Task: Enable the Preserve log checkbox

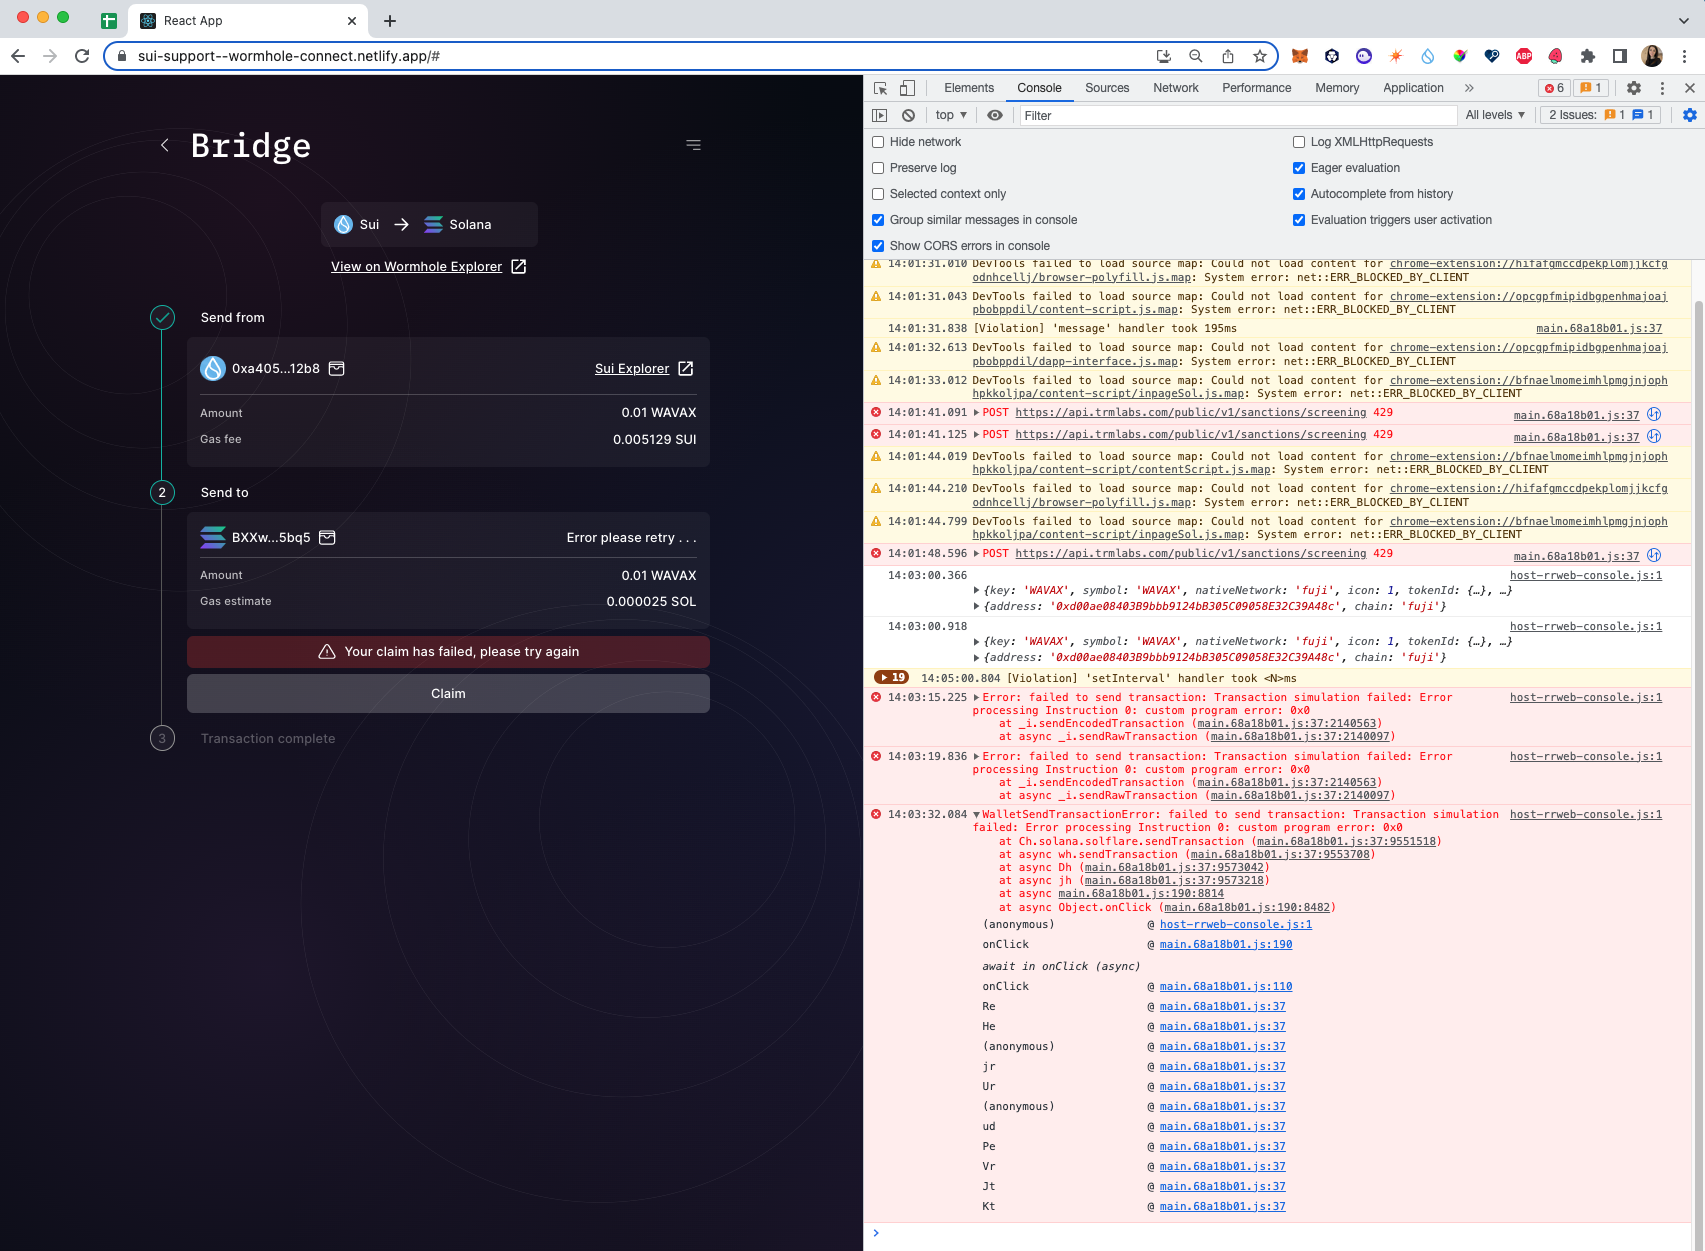Action: [x=878, y=167]
